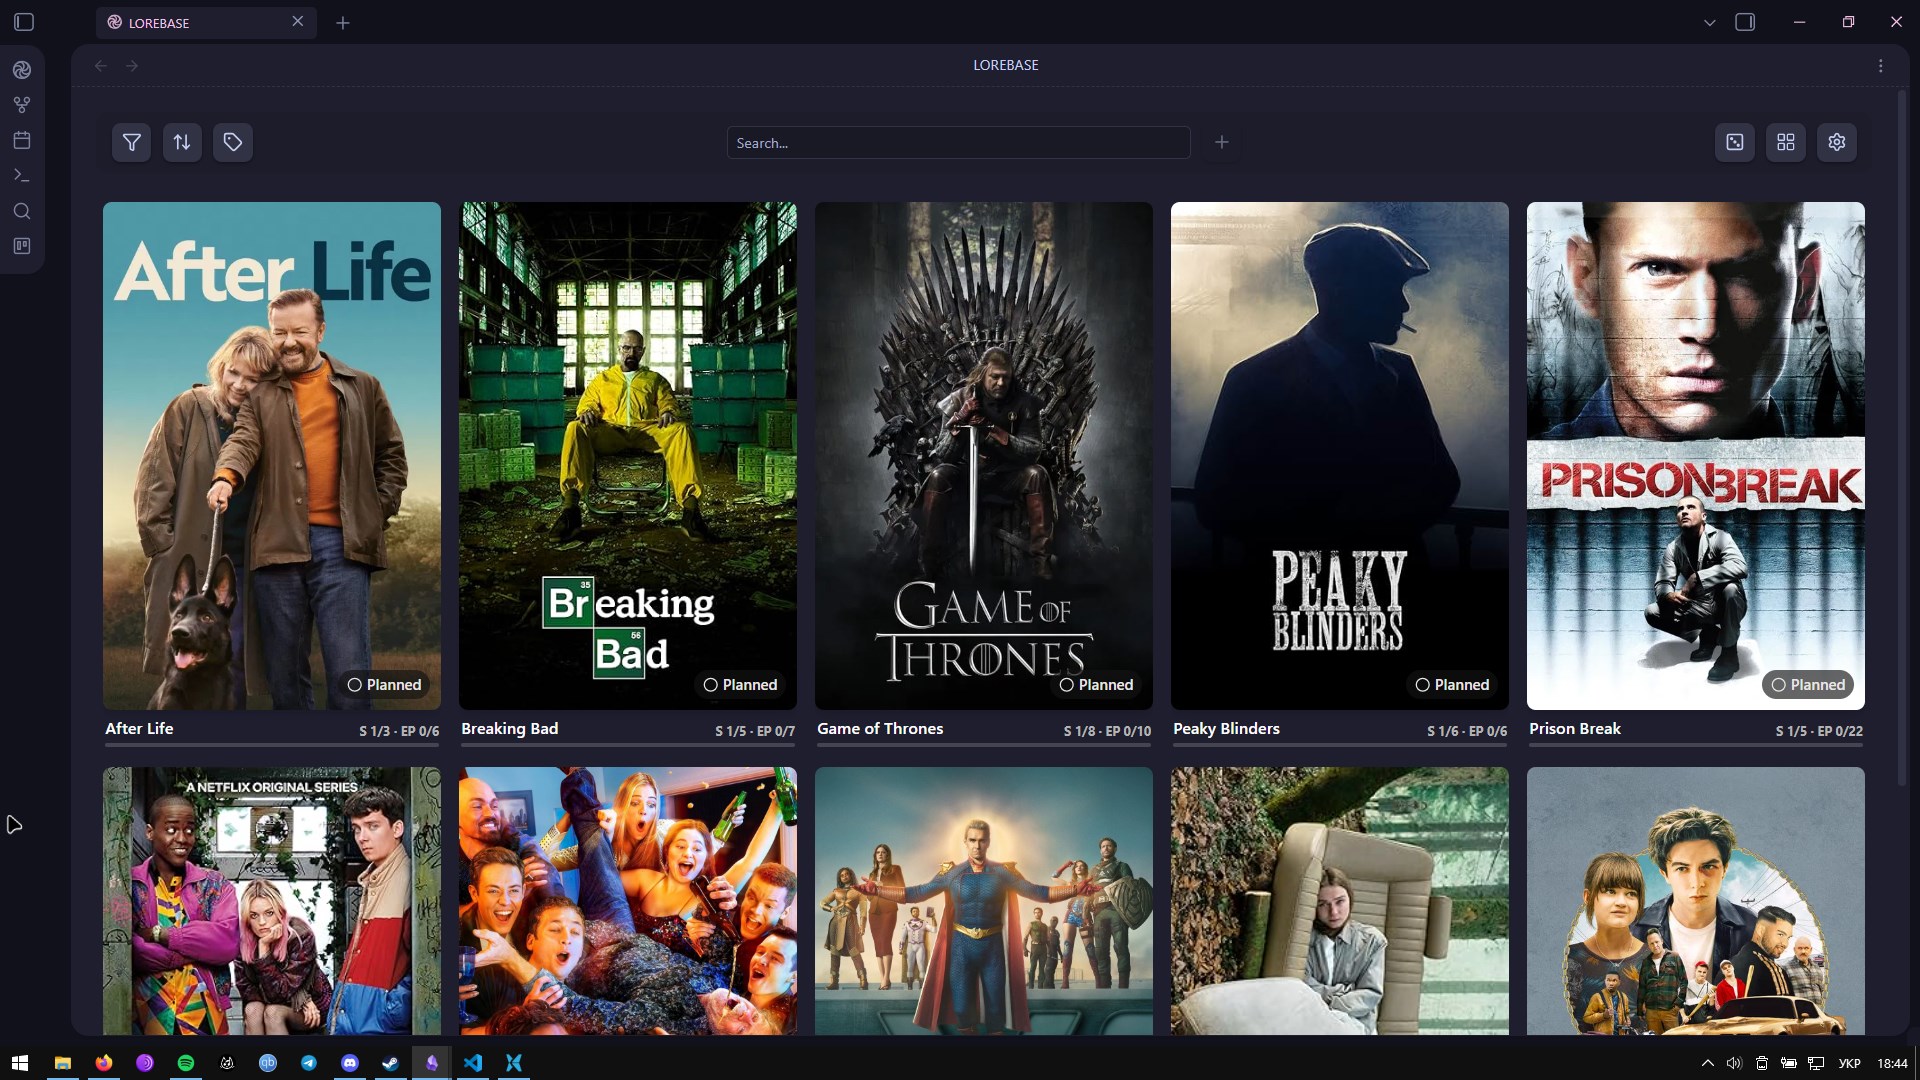Open Steam from the taskbar
Viewport: 1920px width, 1080px height.
(x=391, y=1063)
